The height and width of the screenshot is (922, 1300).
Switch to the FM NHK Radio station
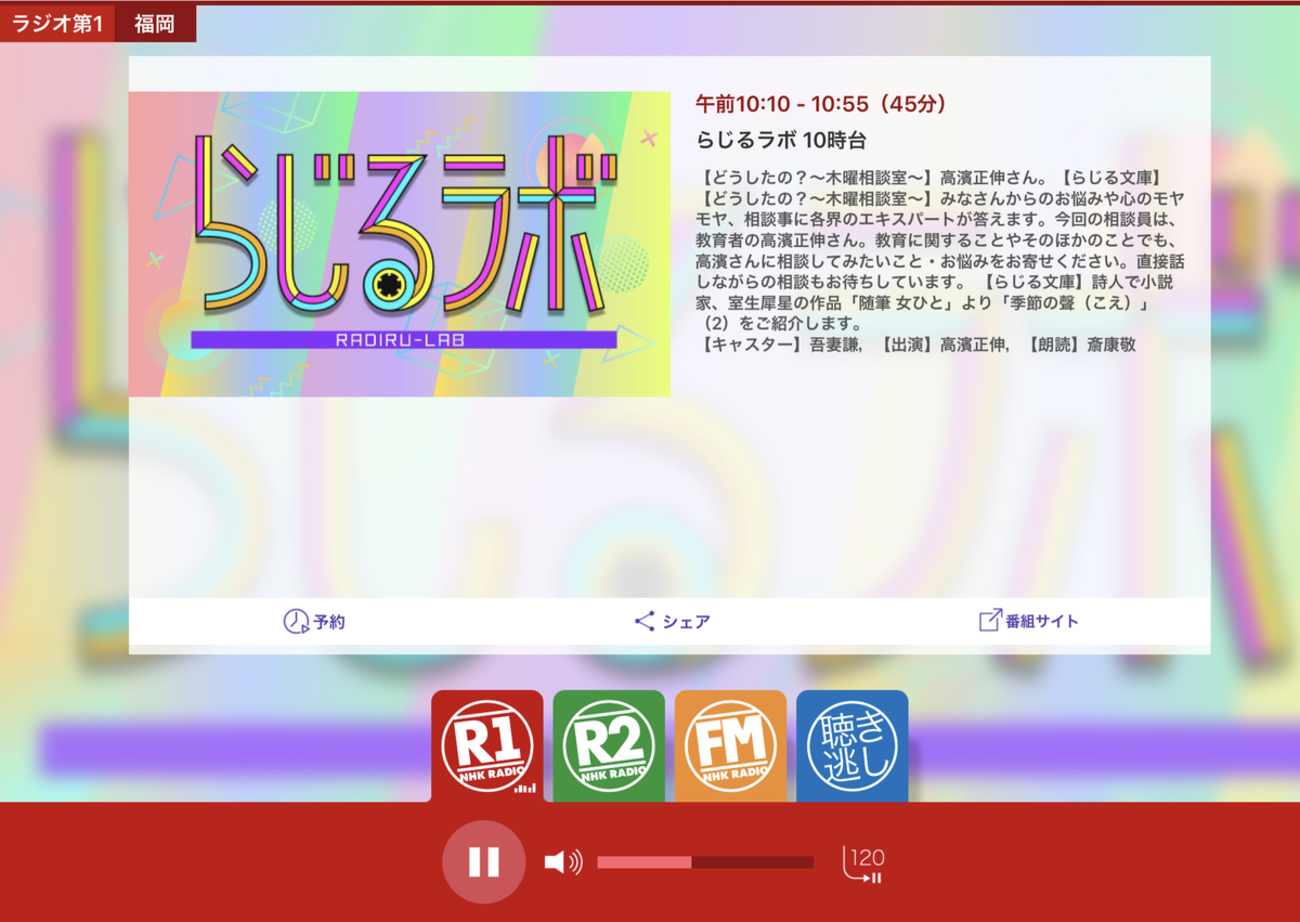coord(731,746)
